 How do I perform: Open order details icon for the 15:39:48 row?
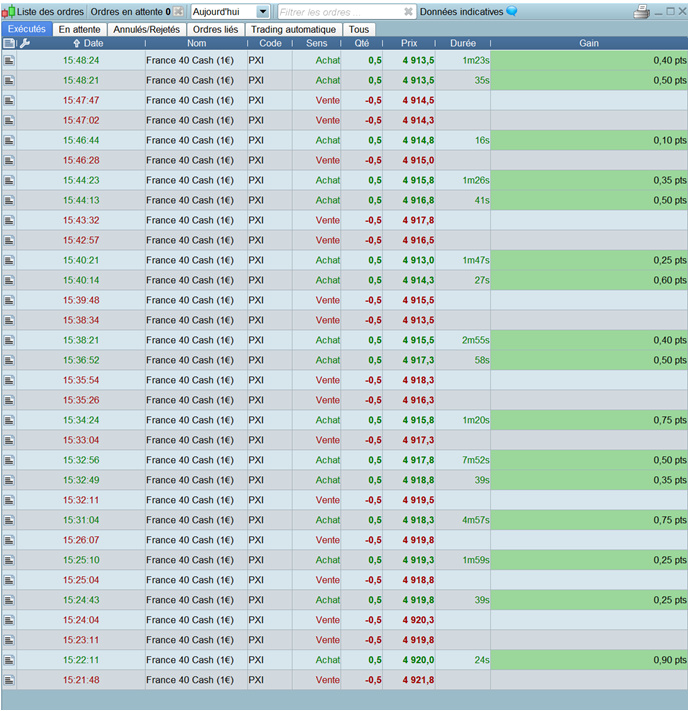(x=9, y=300)
